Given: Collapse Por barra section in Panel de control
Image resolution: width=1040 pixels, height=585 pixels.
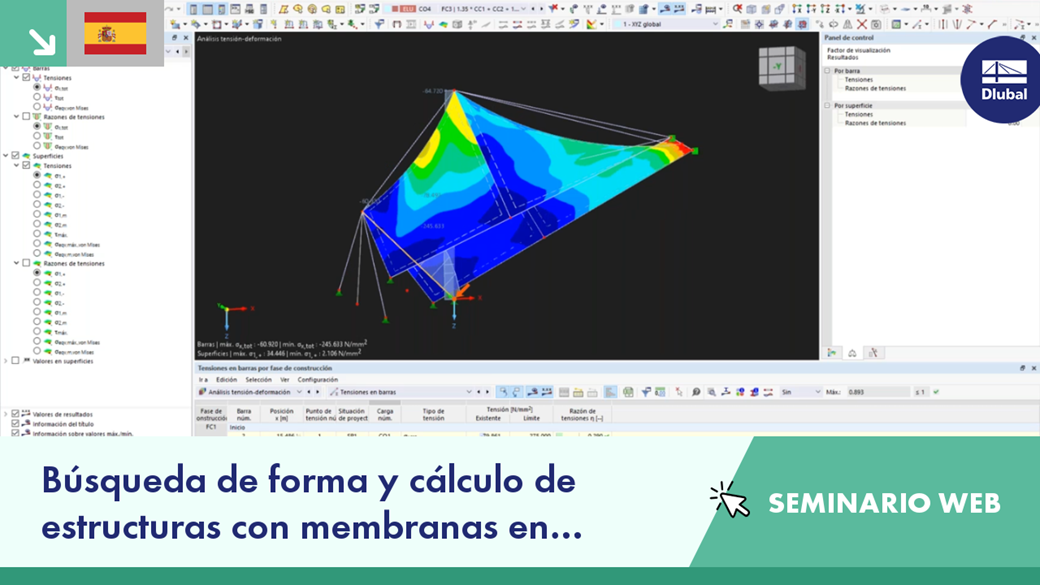Looking at the screenshot, I should [828, 70].
